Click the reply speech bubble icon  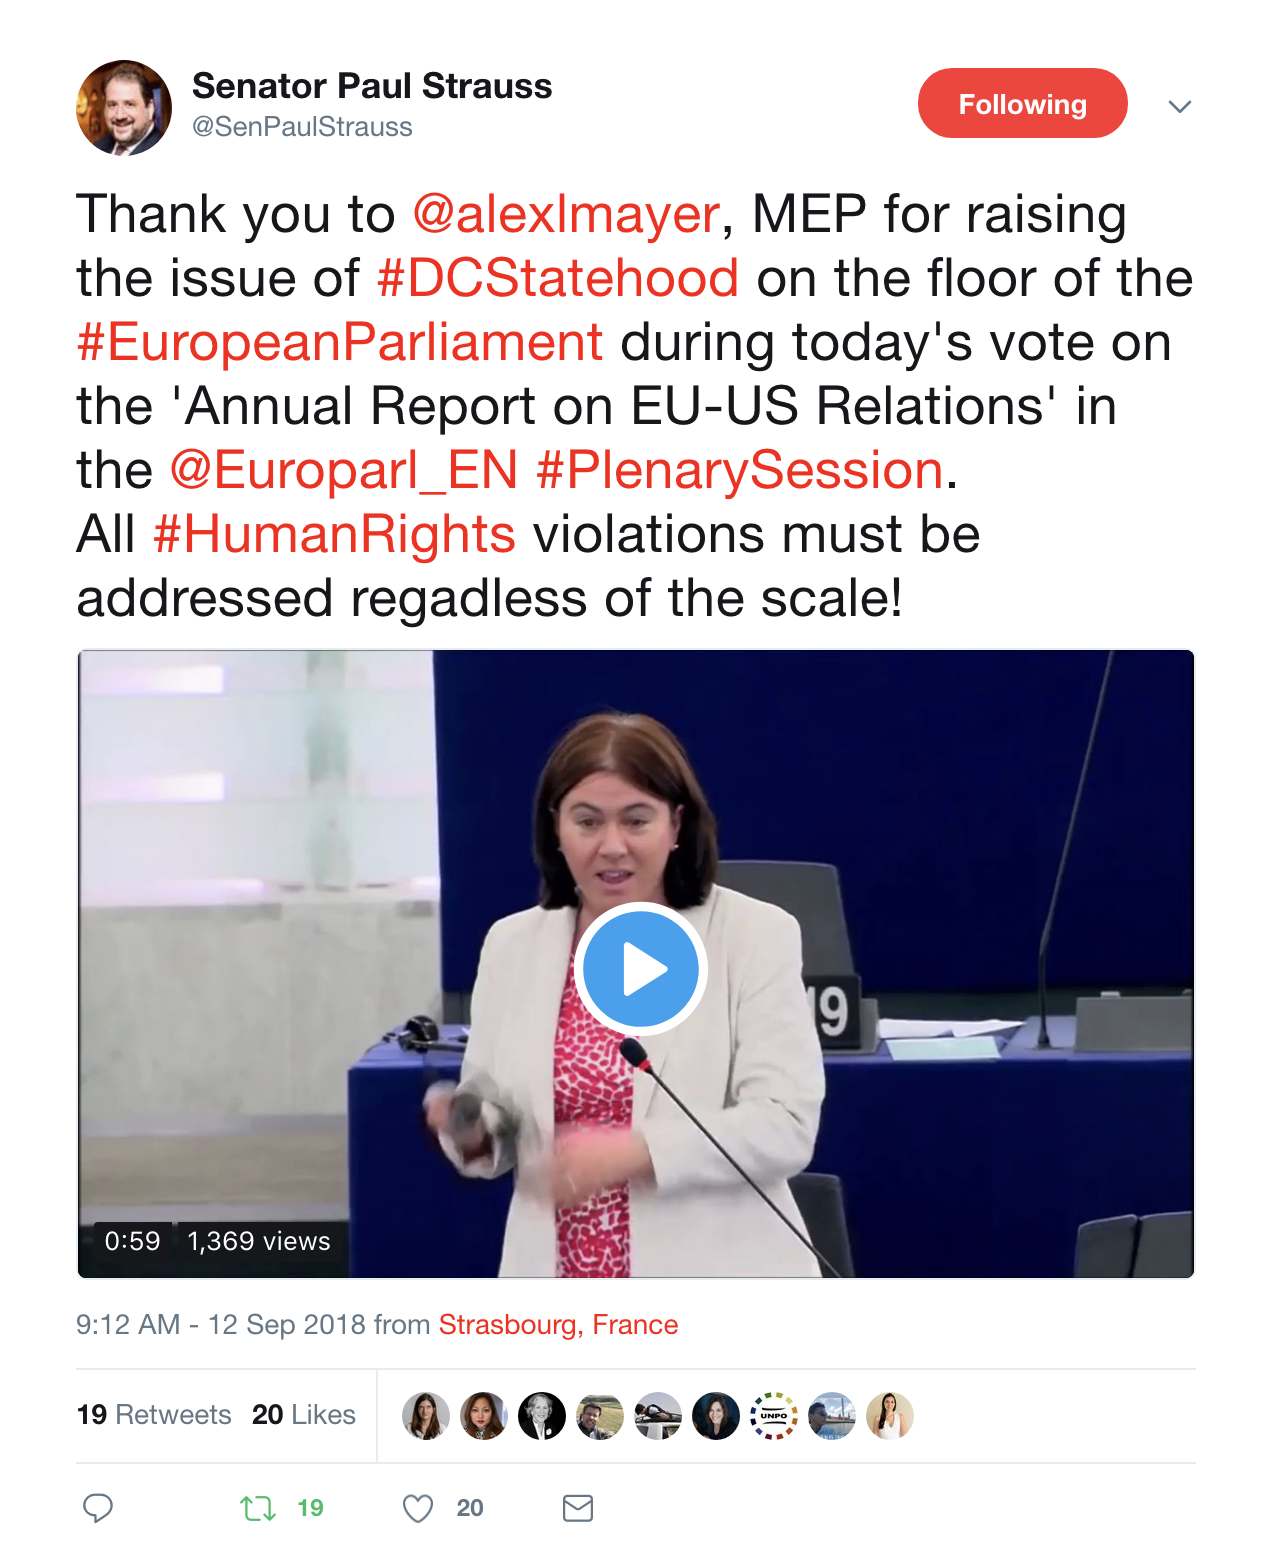click(x=98, y=1507)
